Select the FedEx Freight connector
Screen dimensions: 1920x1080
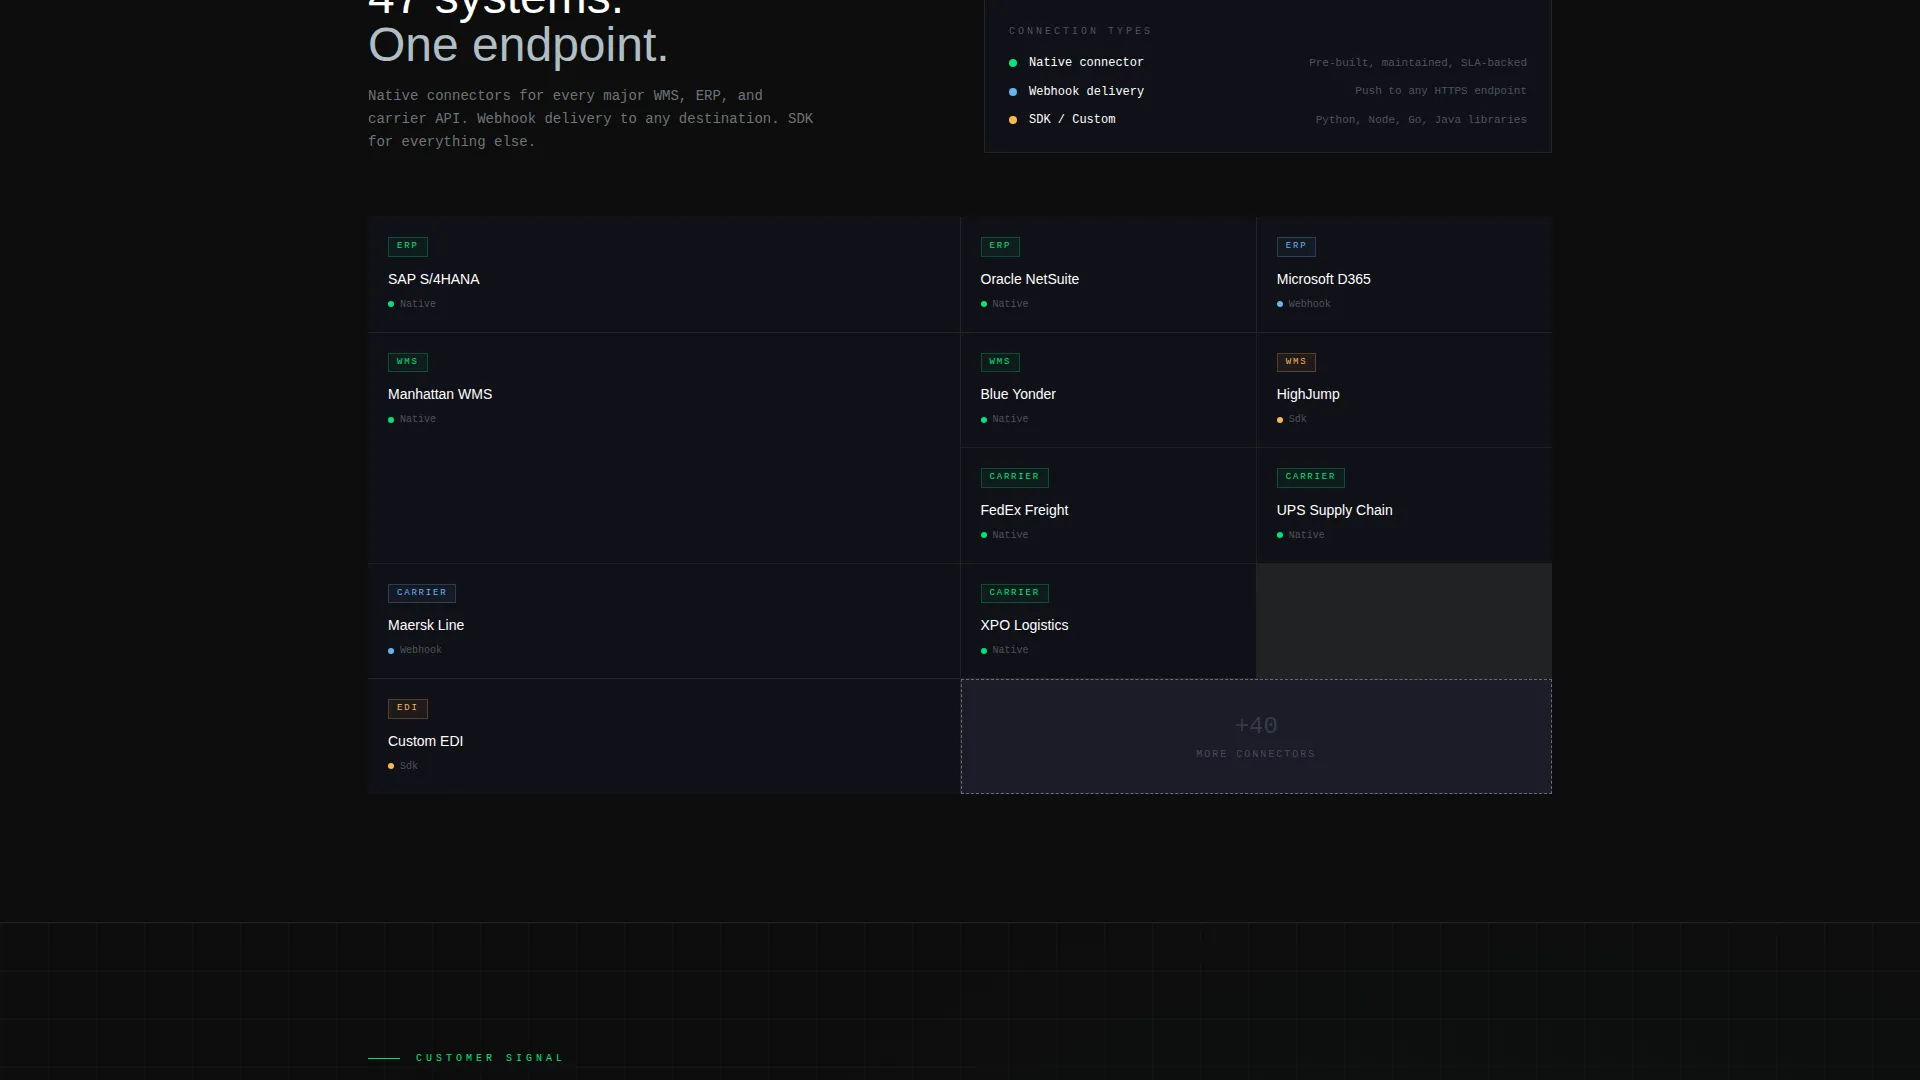(x=1108, y=505)
